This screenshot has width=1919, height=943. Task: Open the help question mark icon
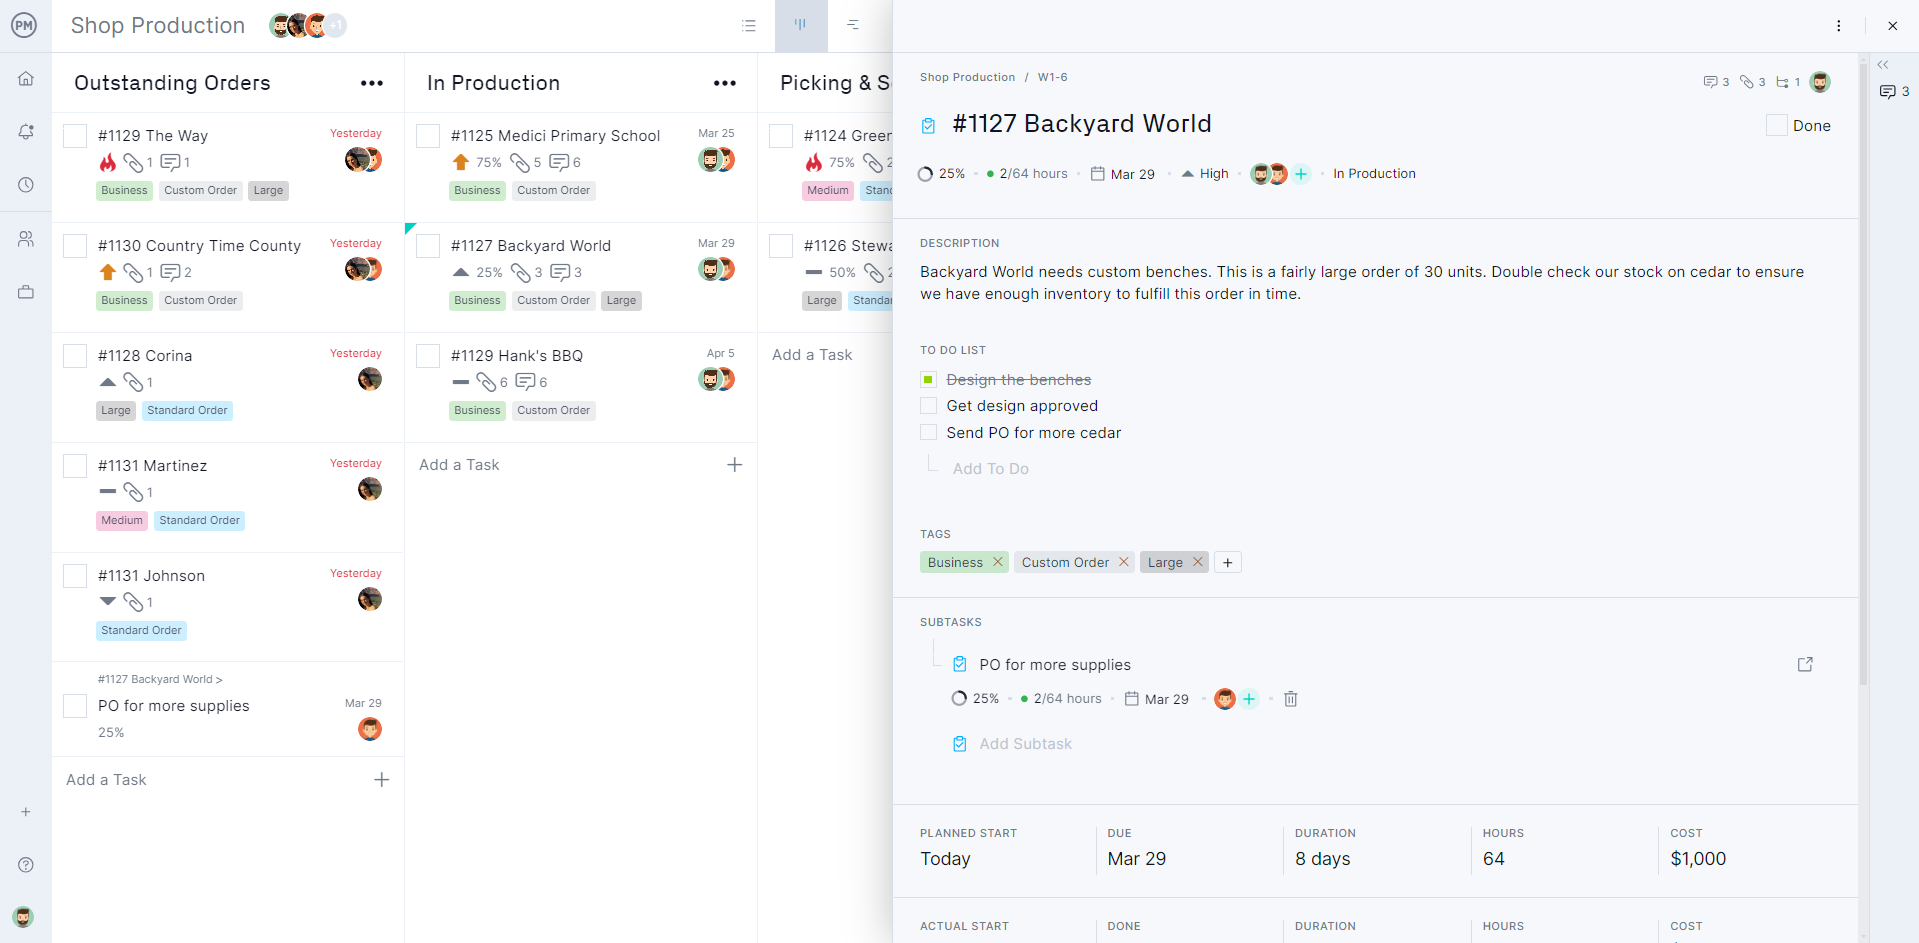[26, 865]
